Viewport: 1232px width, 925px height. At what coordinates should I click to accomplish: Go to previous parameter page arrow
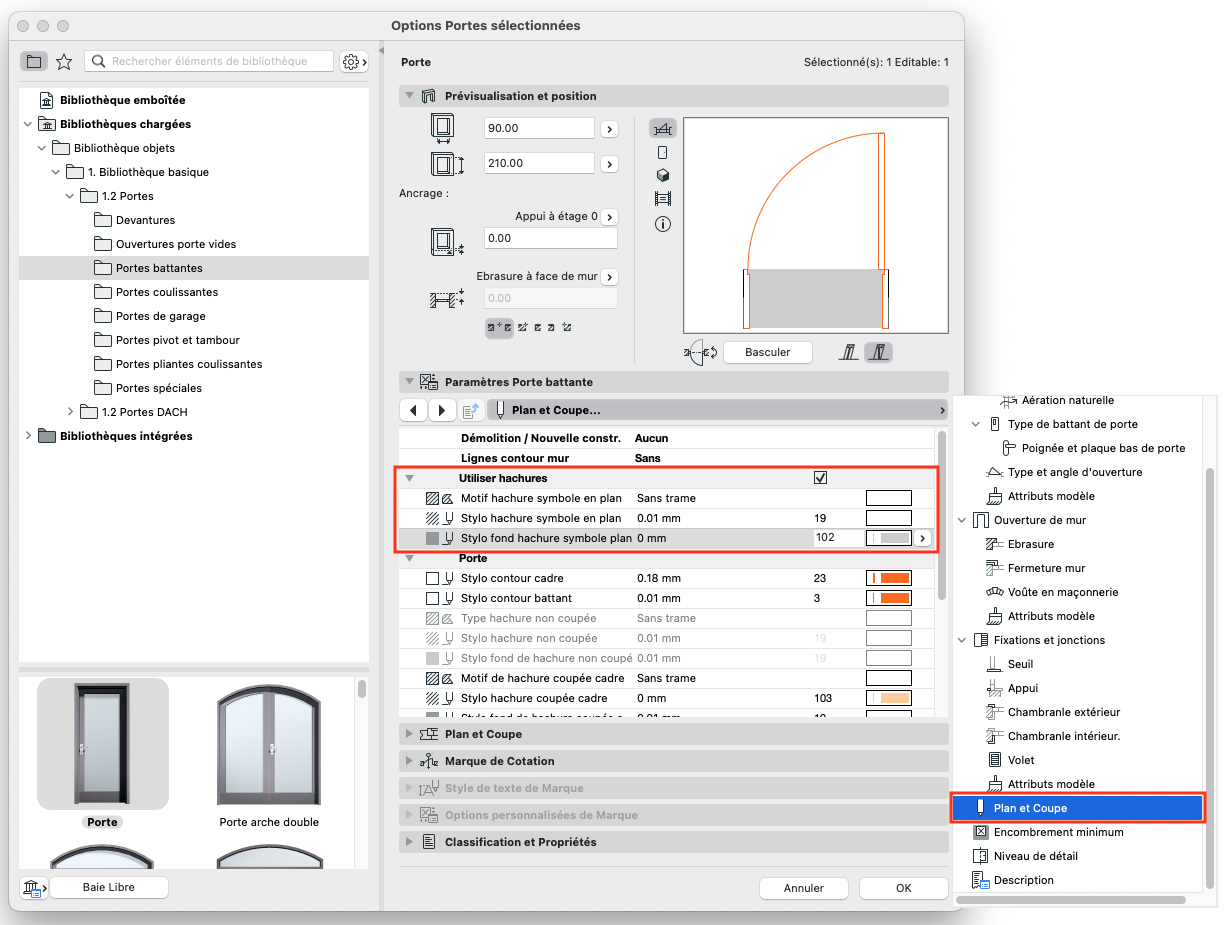[414, 410]
